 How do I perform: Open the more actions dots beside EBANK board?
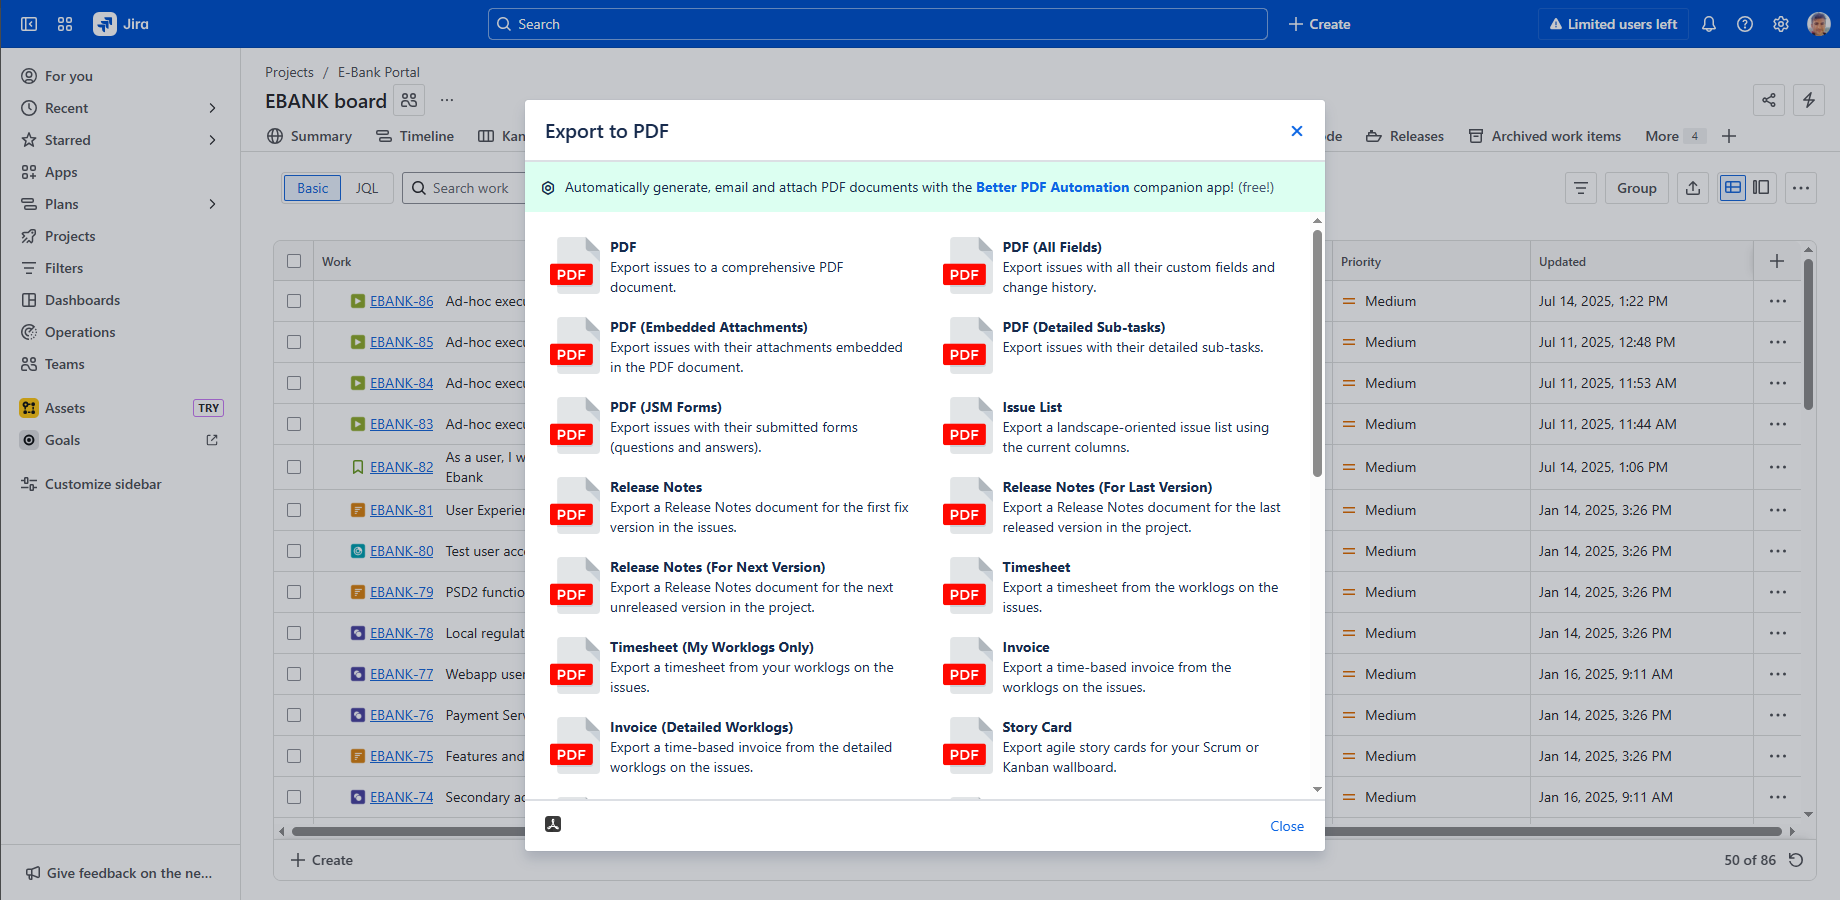447,100
